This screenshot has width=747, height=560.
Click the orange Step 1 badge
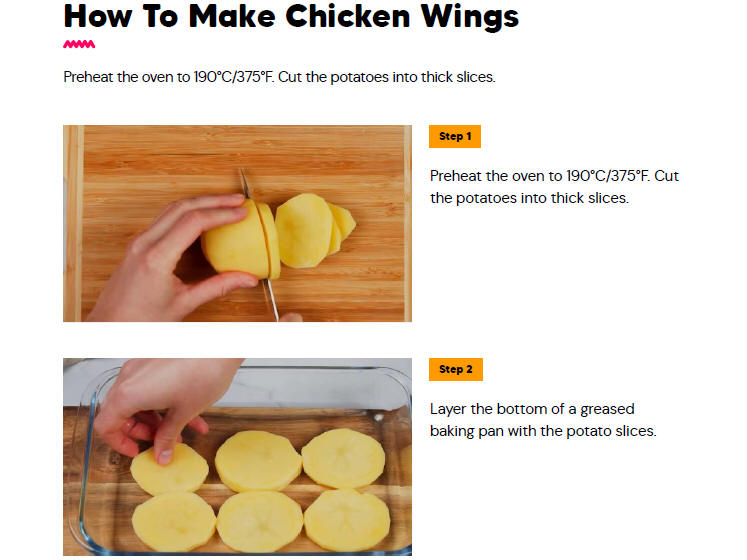click(x=455, y=136)
